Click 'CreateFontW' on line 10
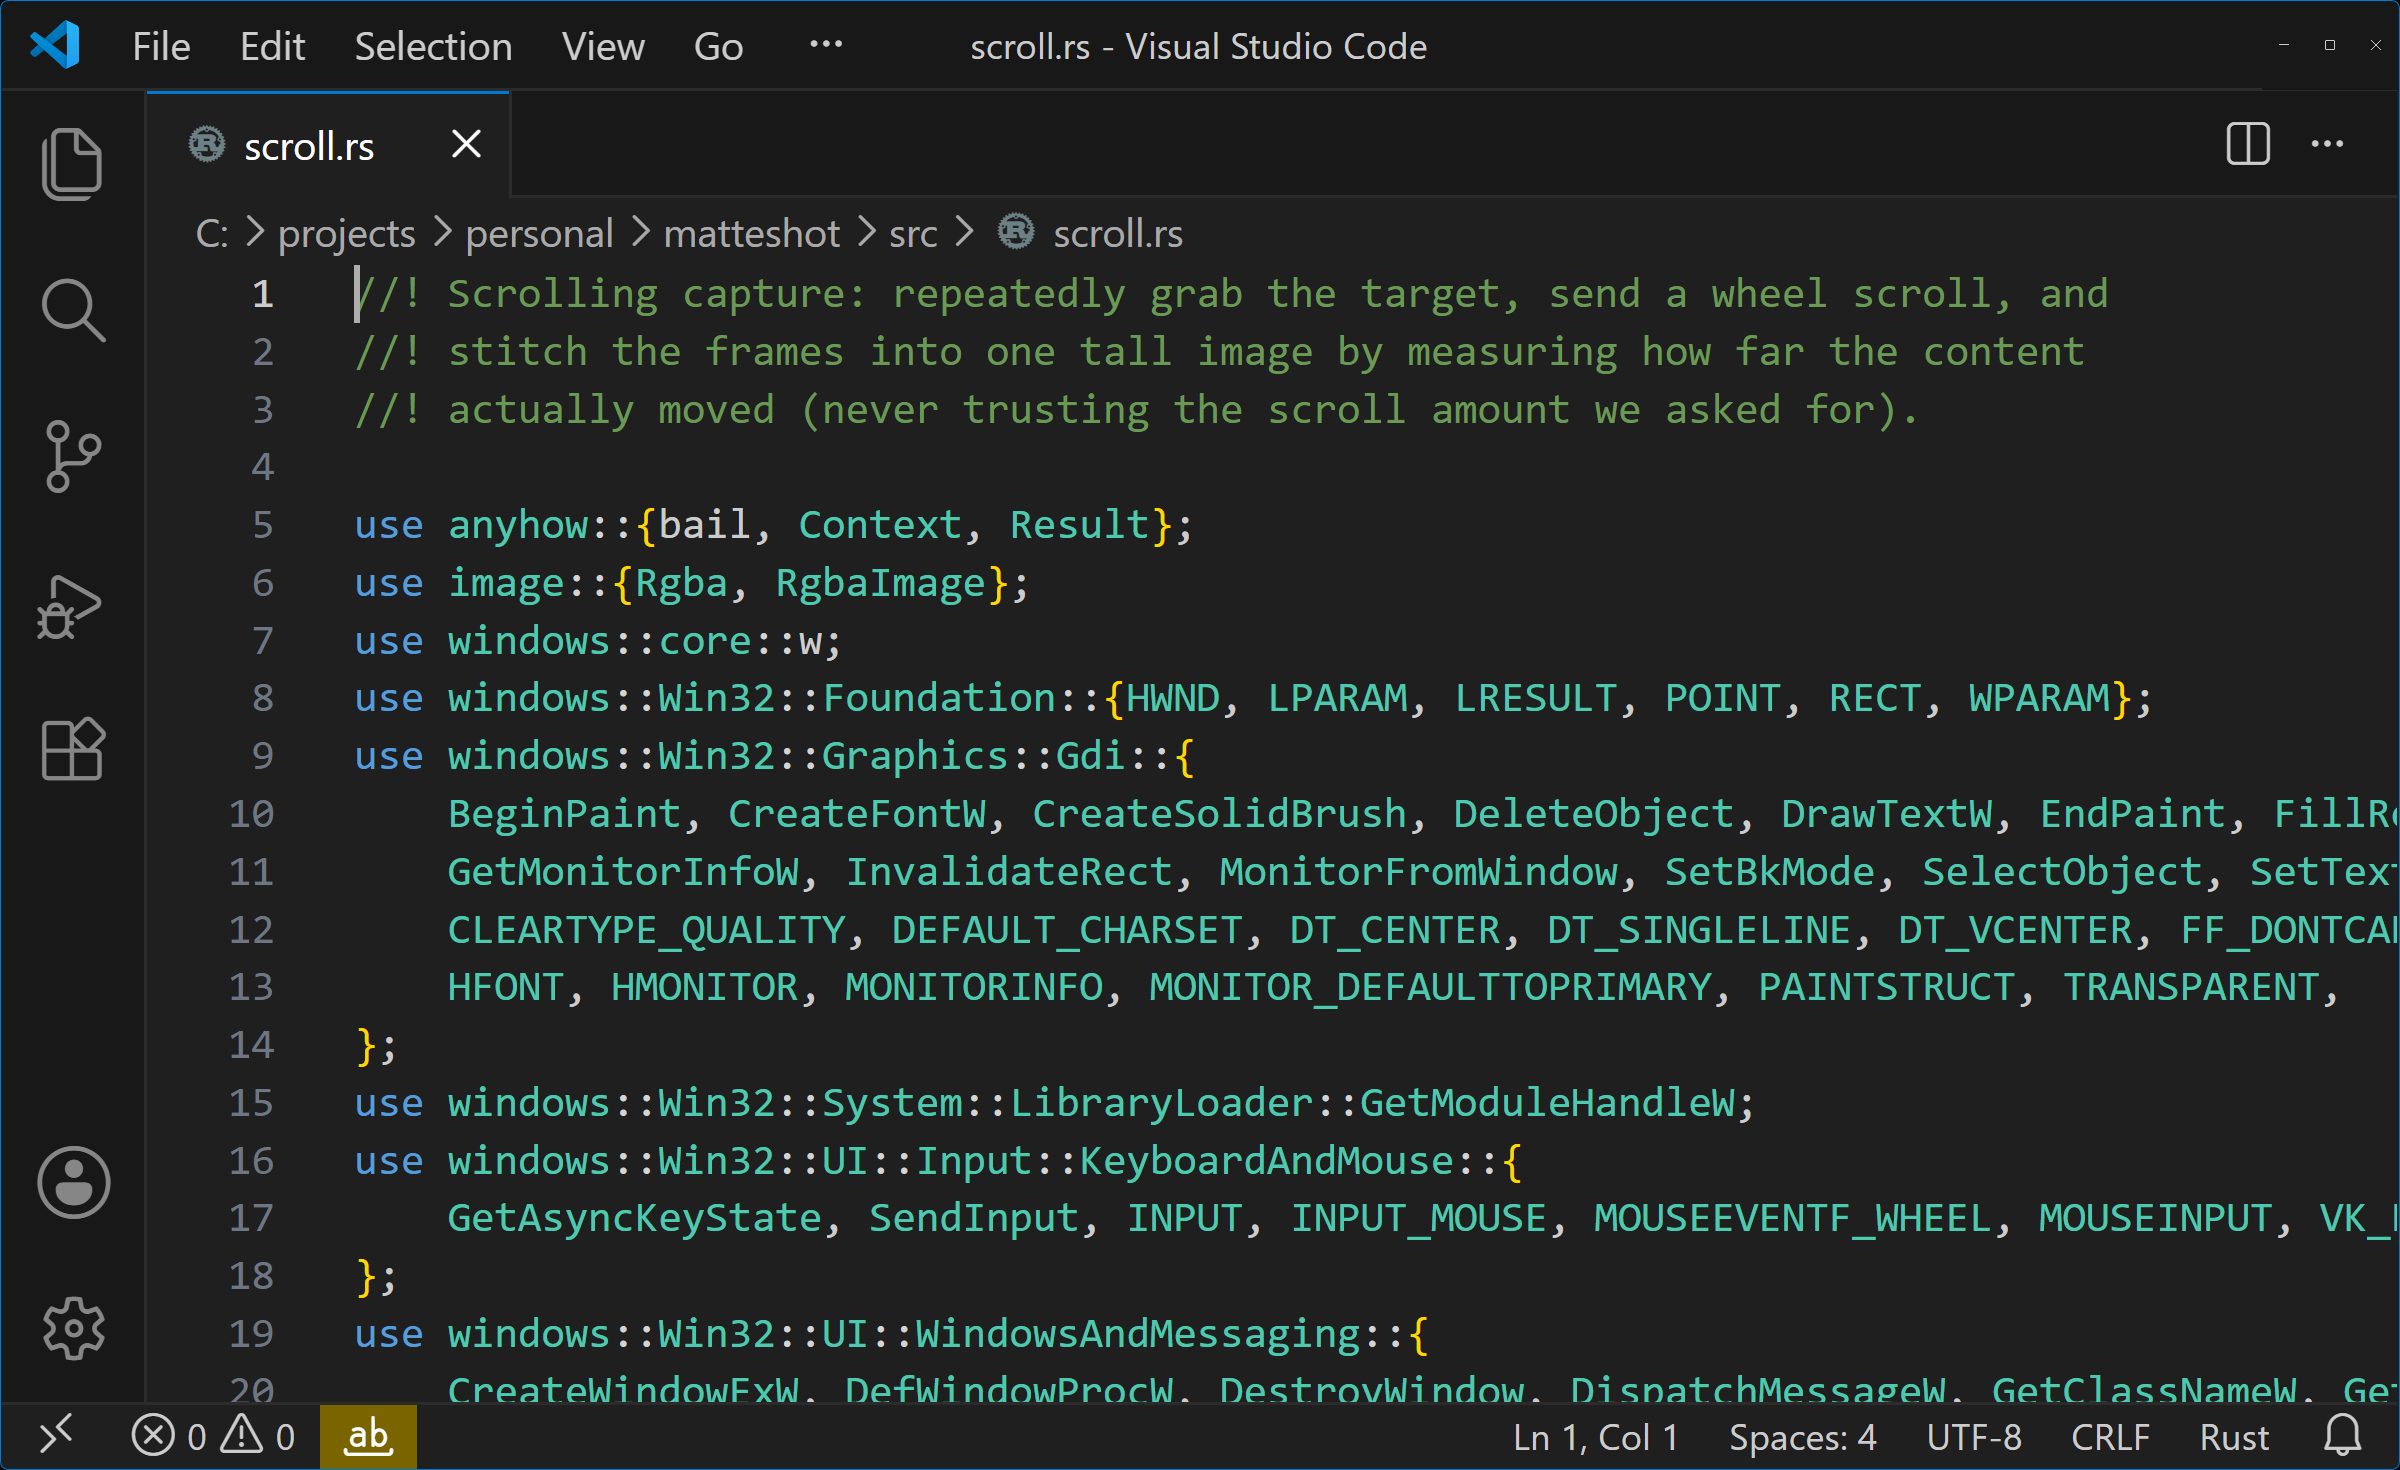This screenshot has height=1470, width=2400. tap(857, 814)
